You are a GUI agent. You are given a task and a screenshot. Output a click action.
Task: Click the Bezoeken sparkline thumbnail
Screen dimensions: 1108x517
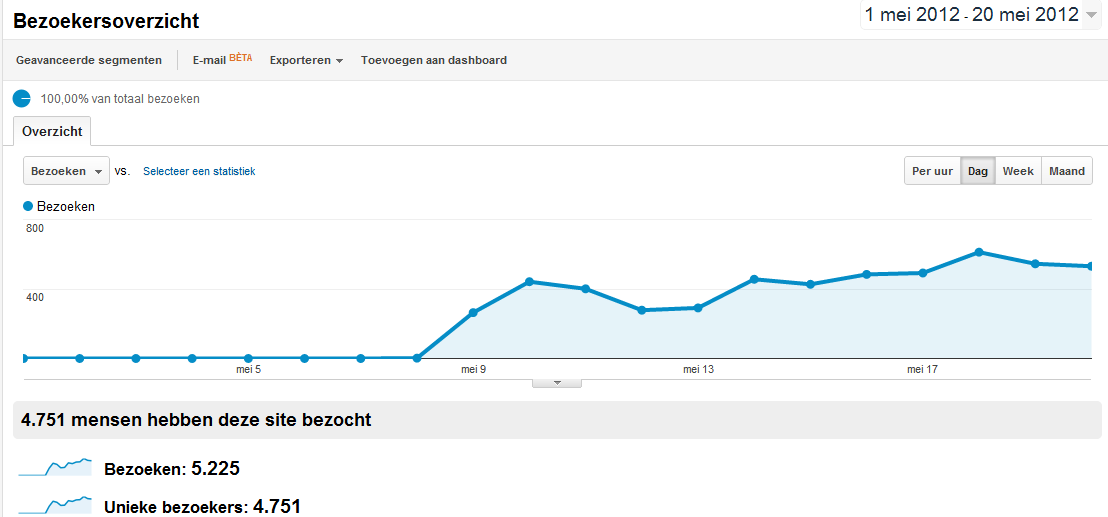point(55,468)
